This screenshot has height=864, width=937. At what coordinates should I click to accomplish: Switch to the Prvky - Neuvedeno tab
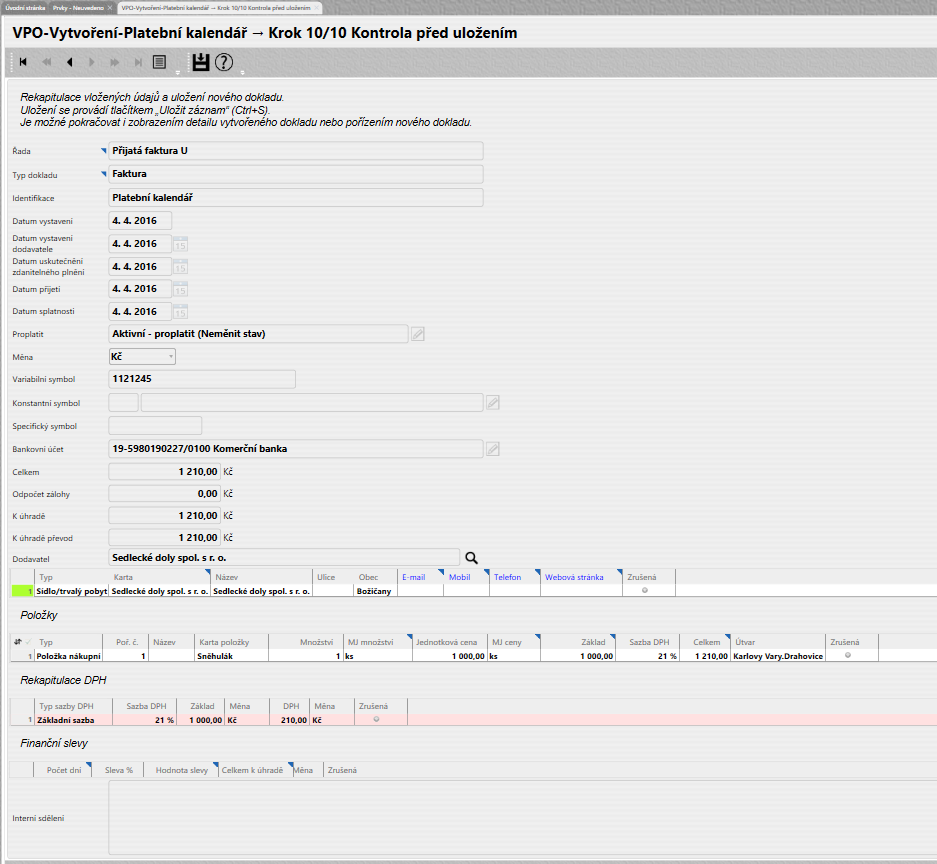78,7
